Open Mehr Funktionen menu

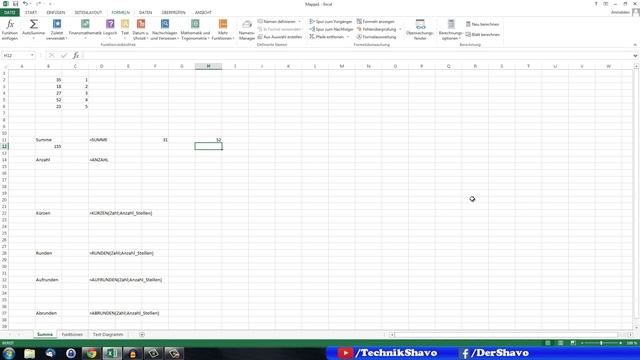222,30
